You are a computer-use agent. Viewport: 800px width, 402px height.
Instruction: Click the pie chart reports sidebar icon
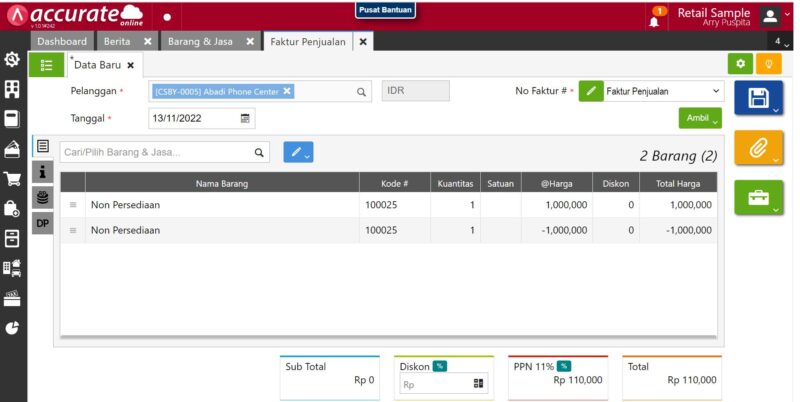point(12,327)
